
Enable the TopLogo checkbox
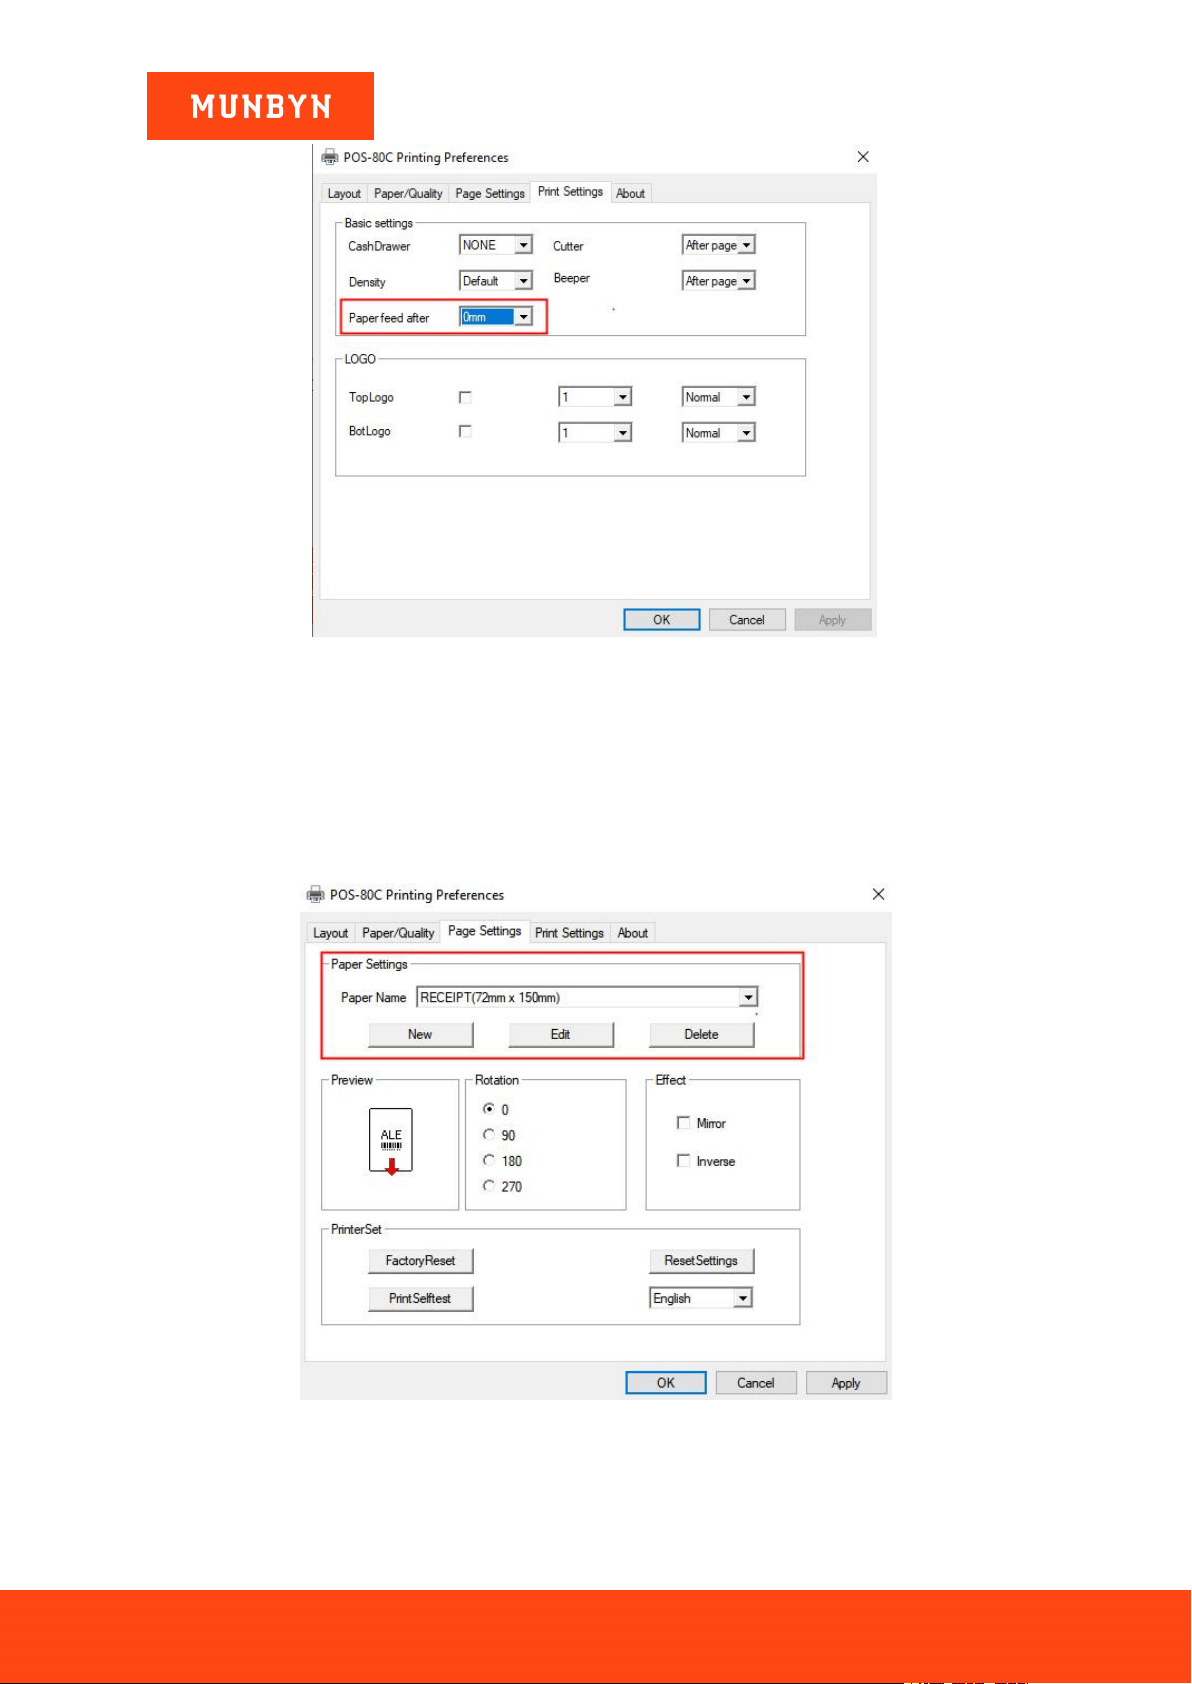465,397
